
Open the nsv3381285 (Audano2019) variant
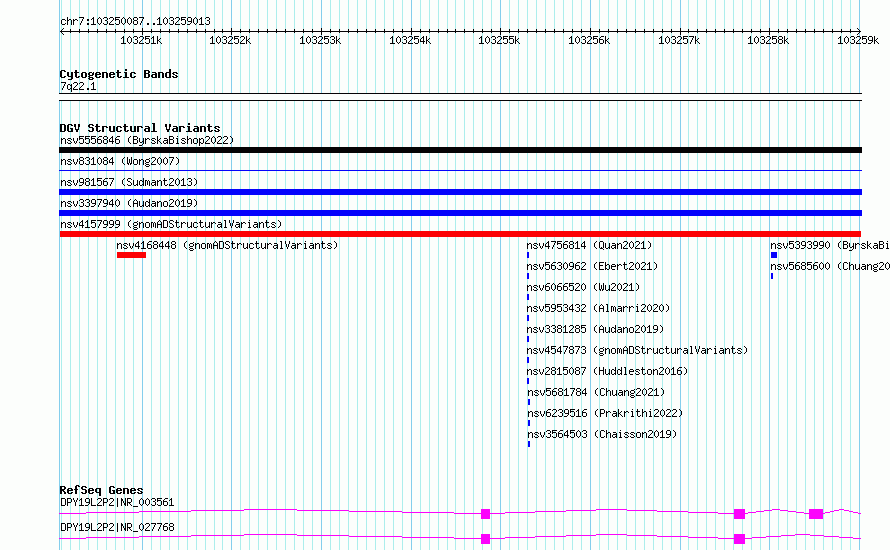(x=595, y=329)
